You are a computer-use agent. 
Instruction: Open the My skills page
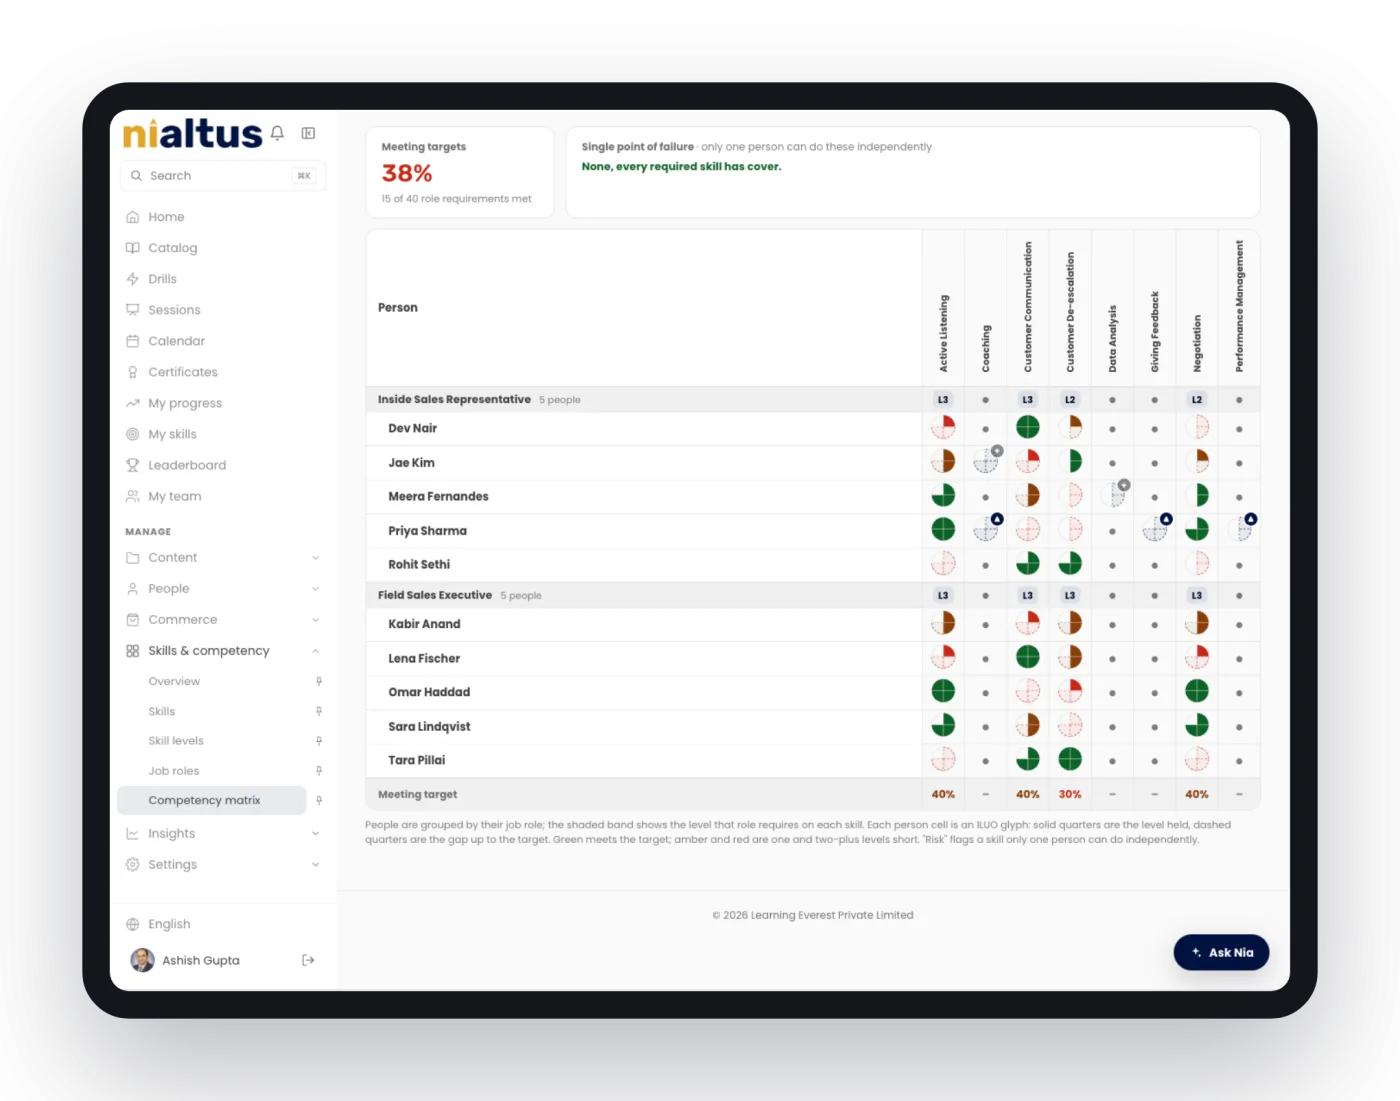(x=172, y=434)
